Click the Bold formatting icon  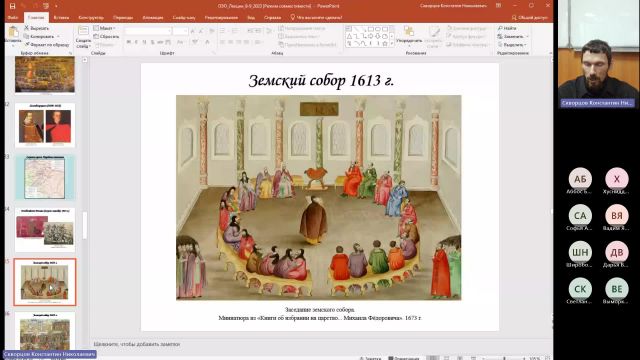[x=129, y=42]
